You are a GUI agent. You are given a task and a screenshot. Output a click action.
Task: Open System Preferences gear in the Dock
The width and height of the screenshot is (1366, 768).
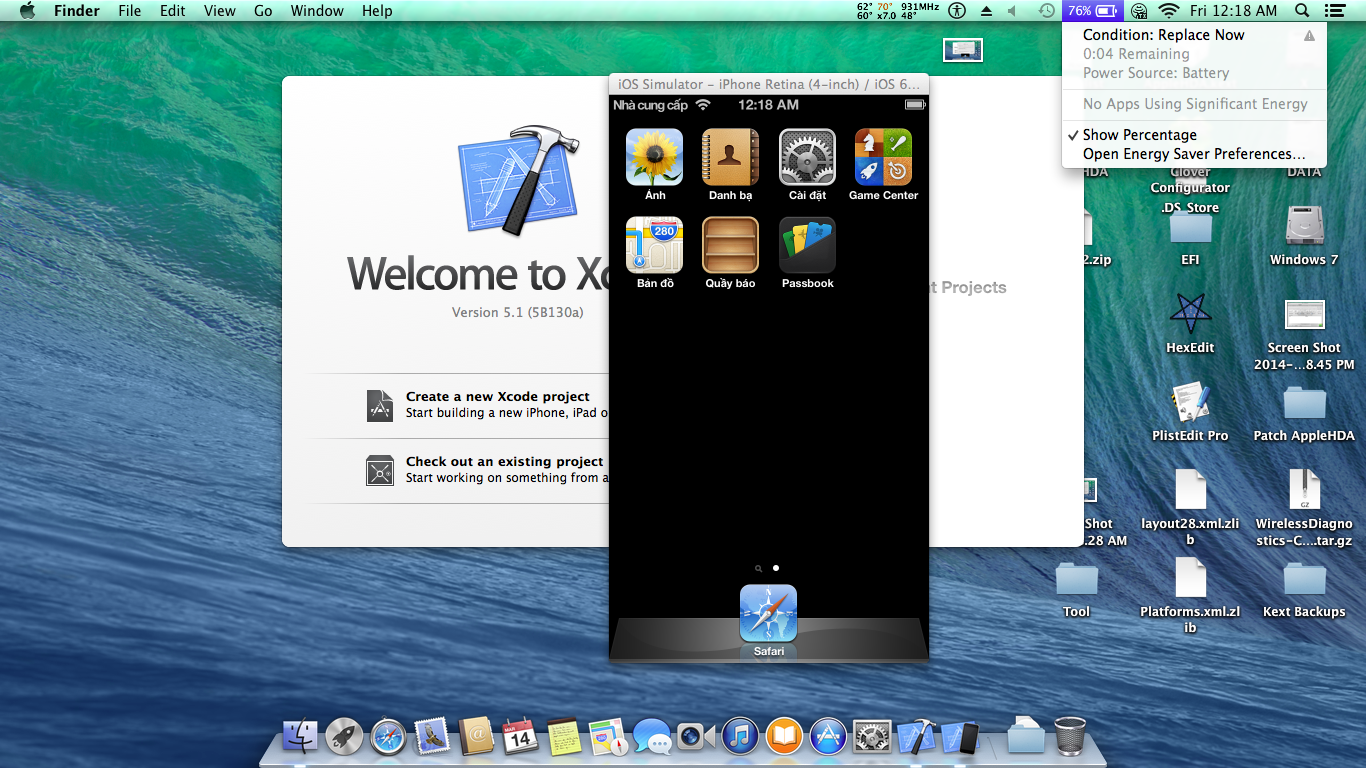tap(872, 737)
